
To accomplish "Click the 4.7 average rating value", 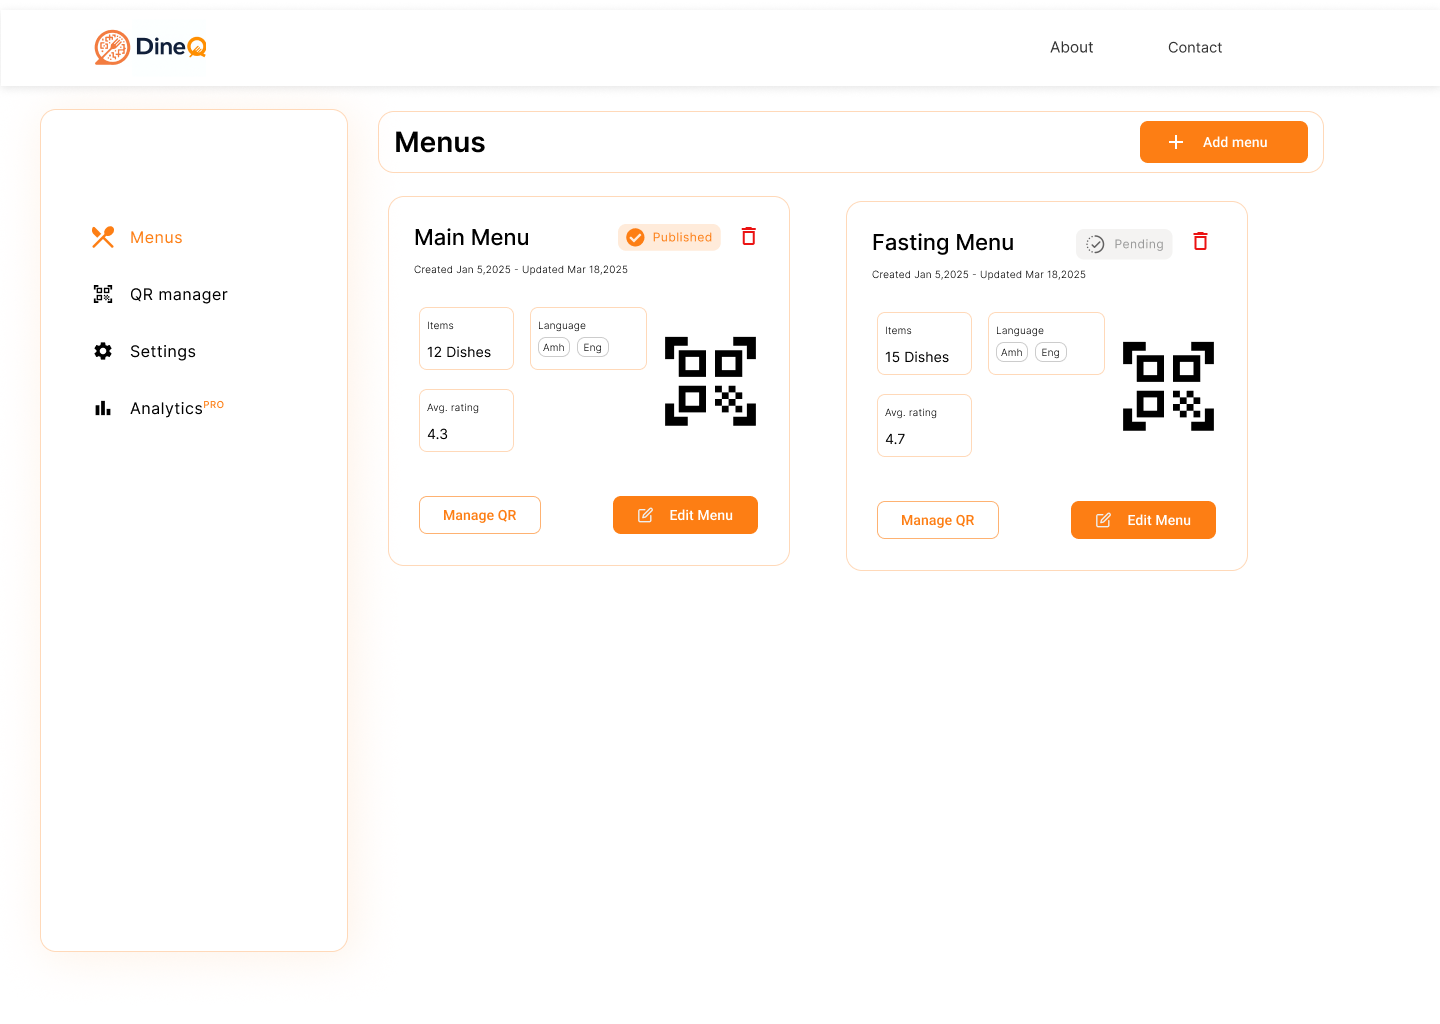I will pos(895,439).
